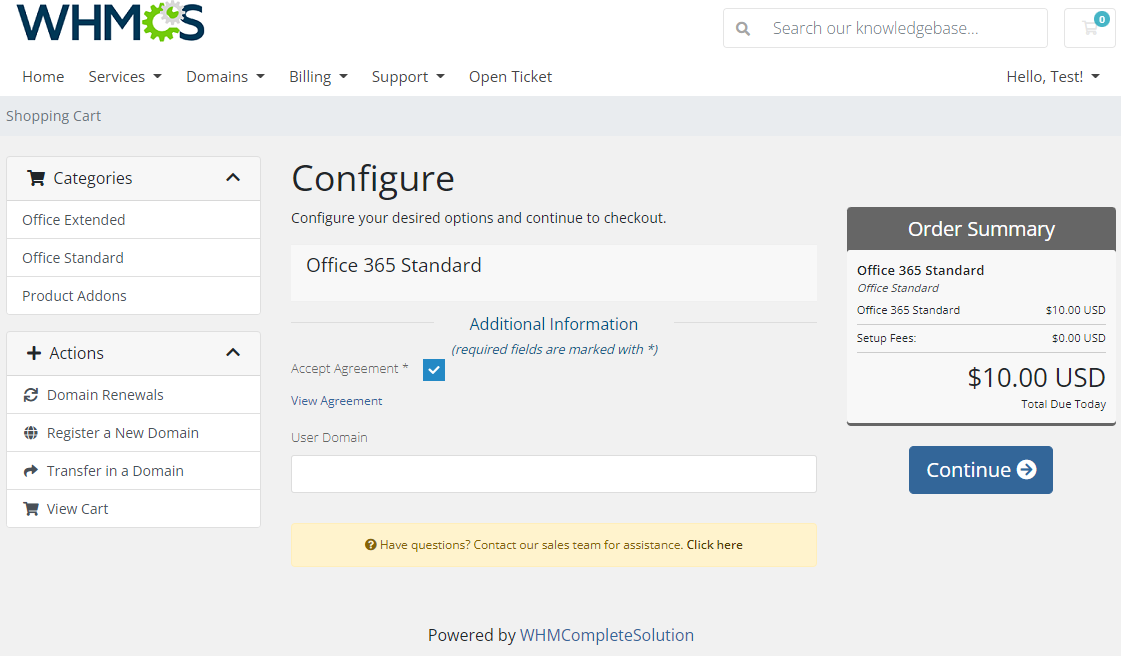Click the Setup Fees $0.00 USD value
Viewport: 1121px width, 656px height.
1078,338
